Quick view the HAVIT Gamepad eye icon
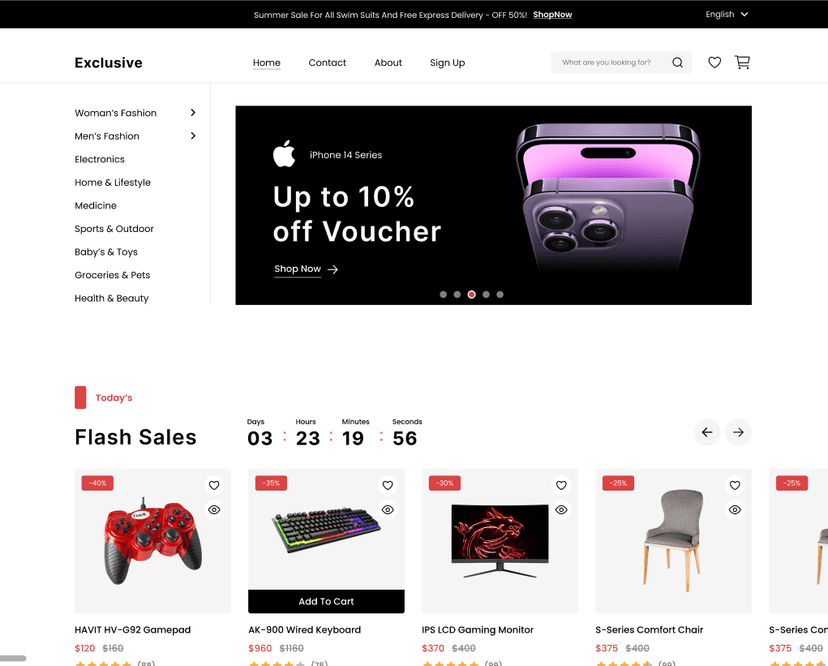 tap(214, 510)
